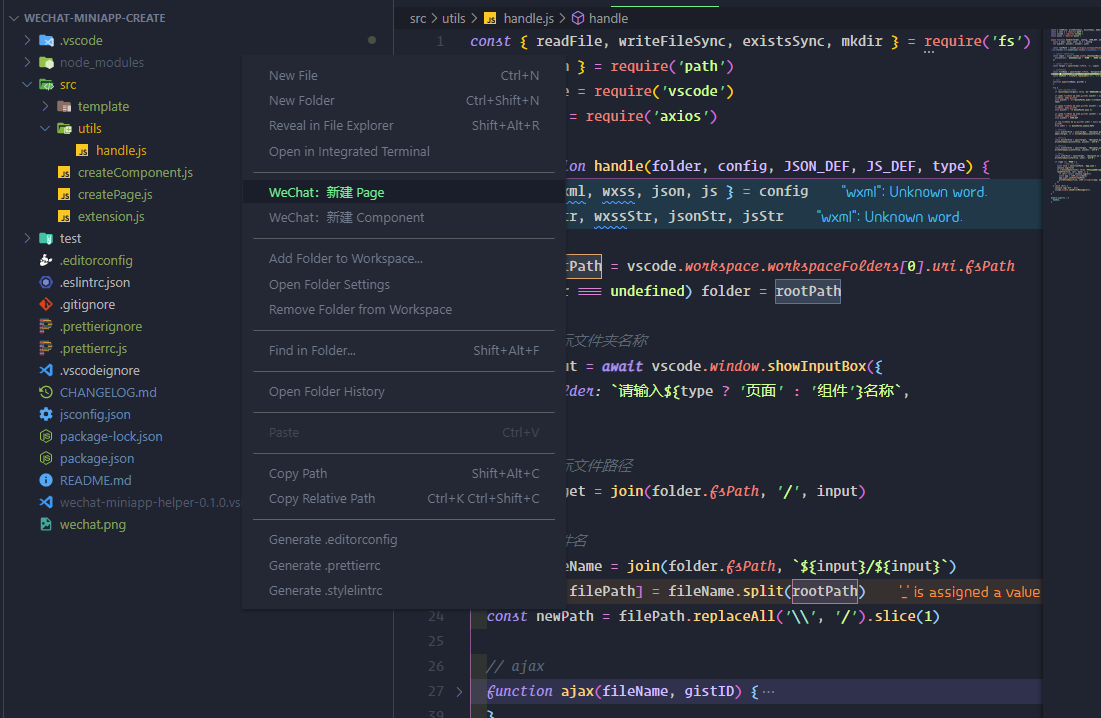Click the VS Code icon beside .vscodeignore
Viewport: 1101px width, 718px height.
46,371
